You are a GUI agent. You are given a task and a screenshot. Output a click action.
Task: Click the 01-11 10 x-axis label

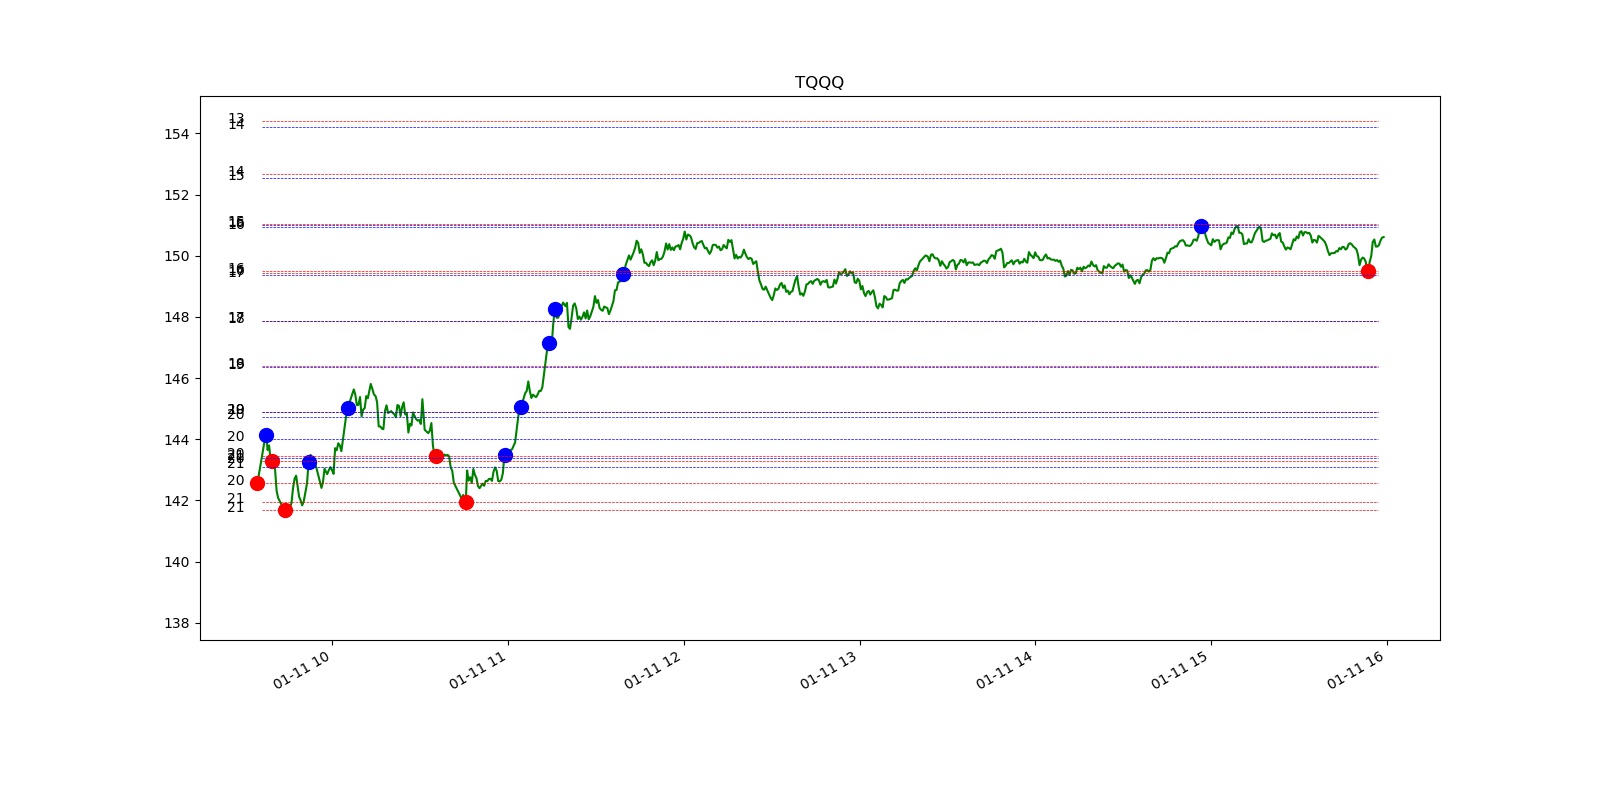pyautogui.click(x=302, y=670)
